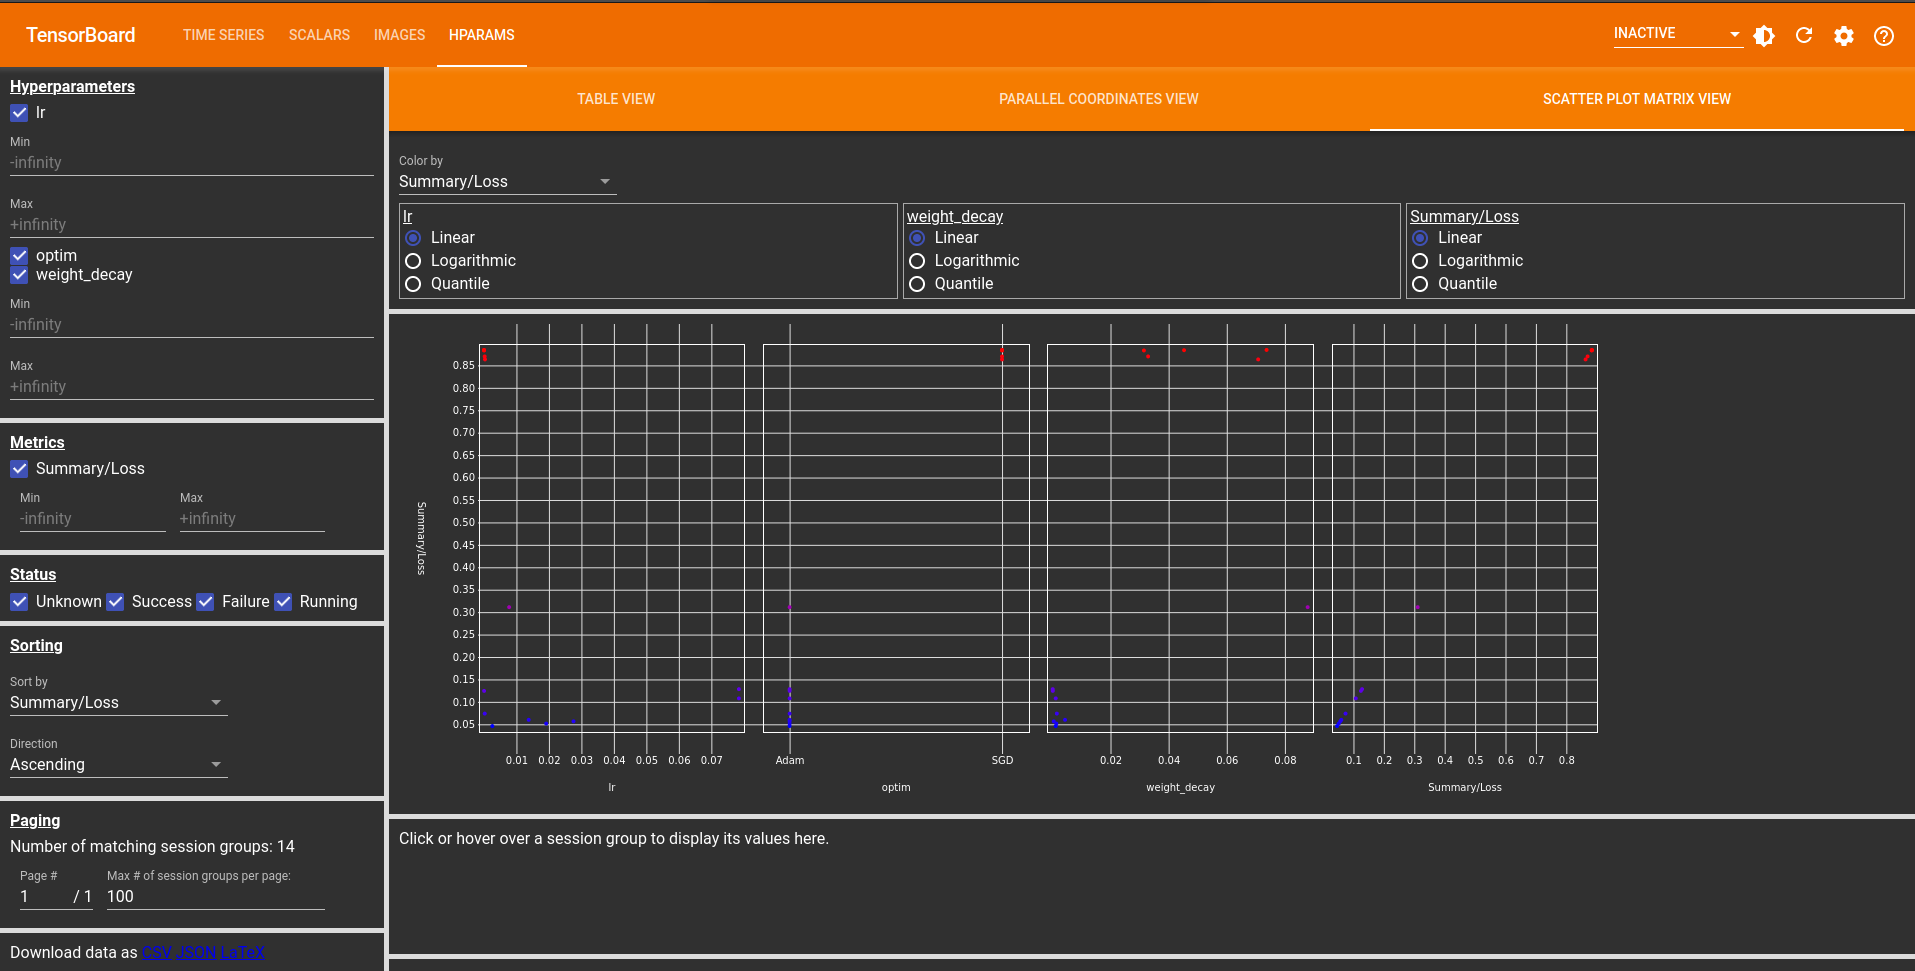Click the lr Max input field
Image resolution: width=1915 pixels, height=971 pixels.
[192, 225]
